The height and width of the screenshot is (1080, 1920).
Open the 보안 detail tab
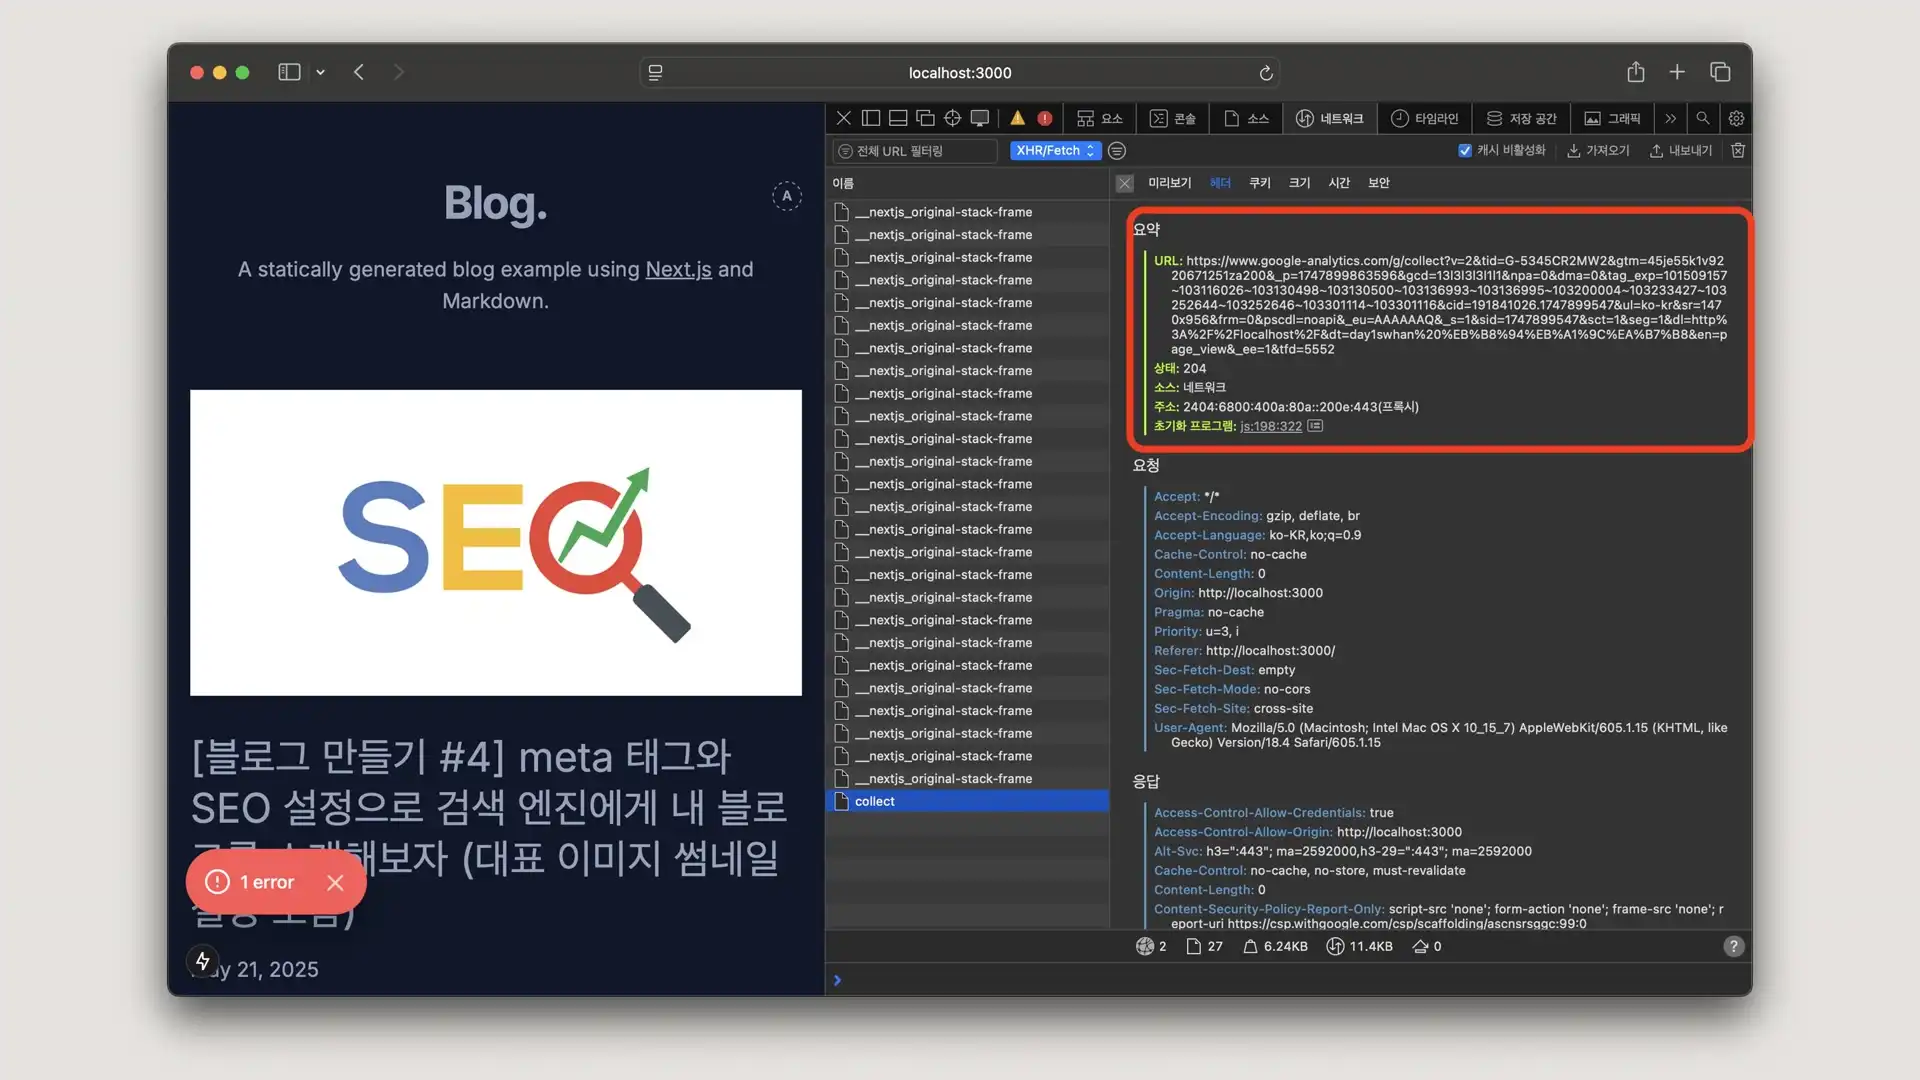click(1378, 183)
